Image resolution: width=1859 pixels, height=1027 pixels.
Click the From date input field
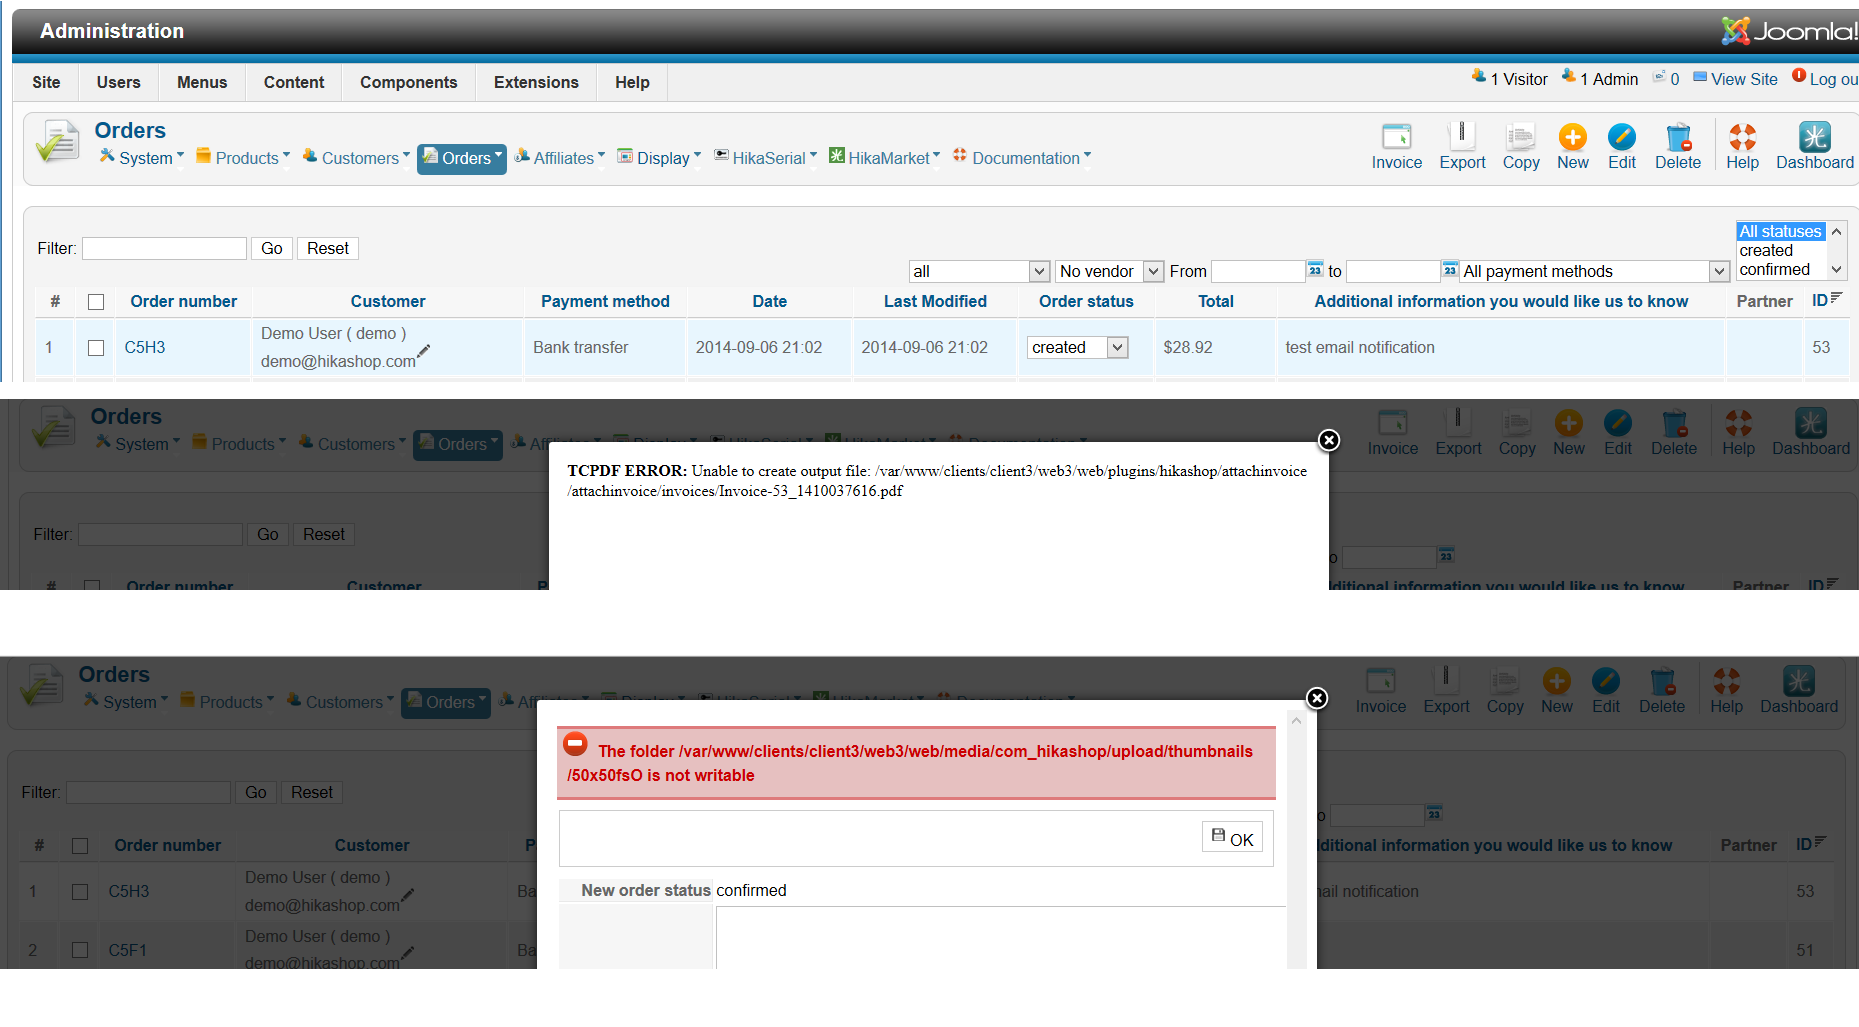1258,271
